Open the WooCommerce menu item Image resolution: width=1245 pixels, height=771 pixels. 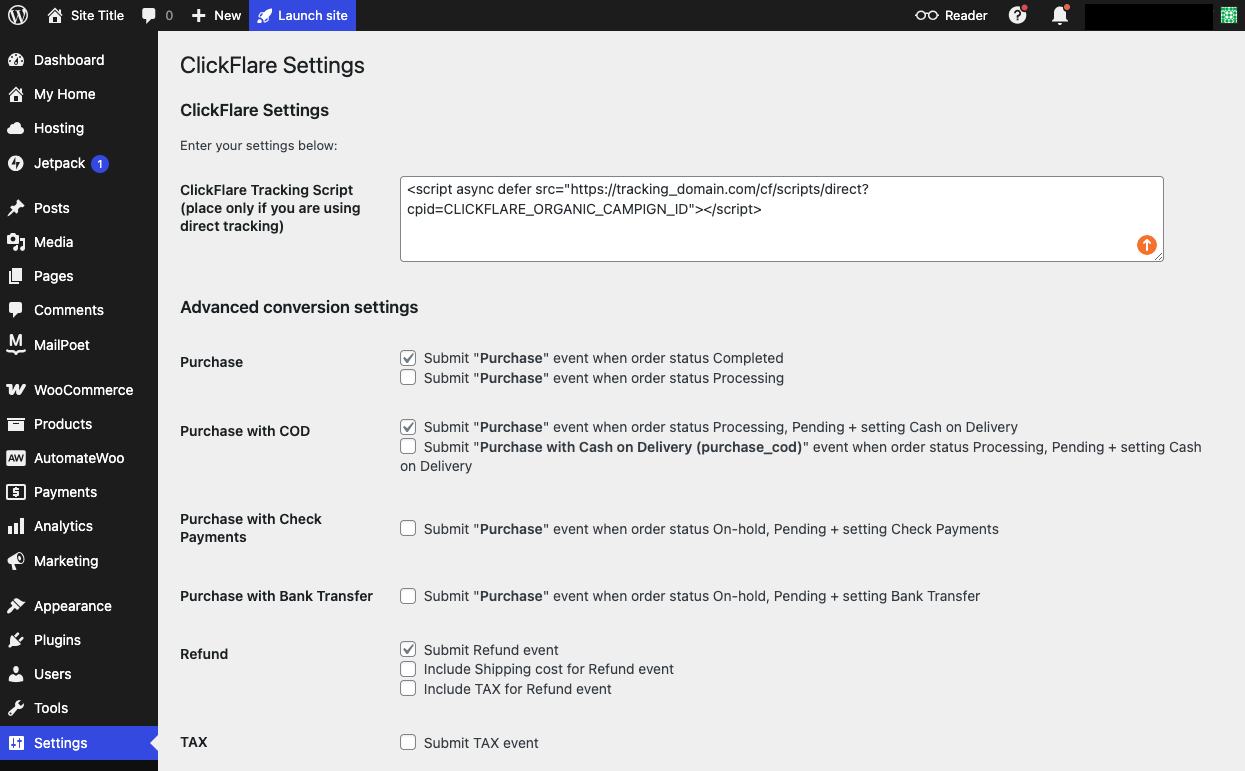[x=83, y=390]
